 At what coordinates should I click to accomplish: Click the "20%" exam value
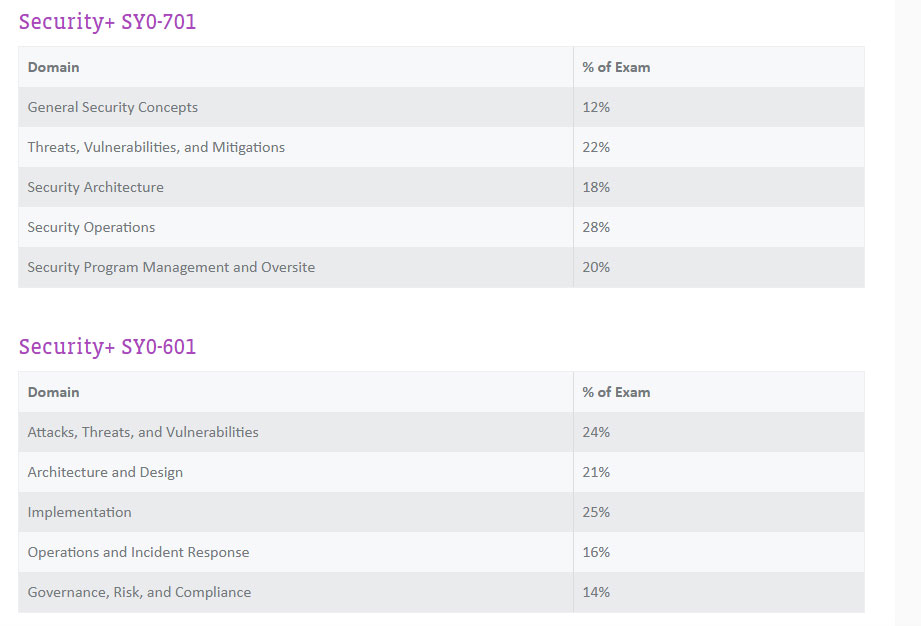pos(596,267)
